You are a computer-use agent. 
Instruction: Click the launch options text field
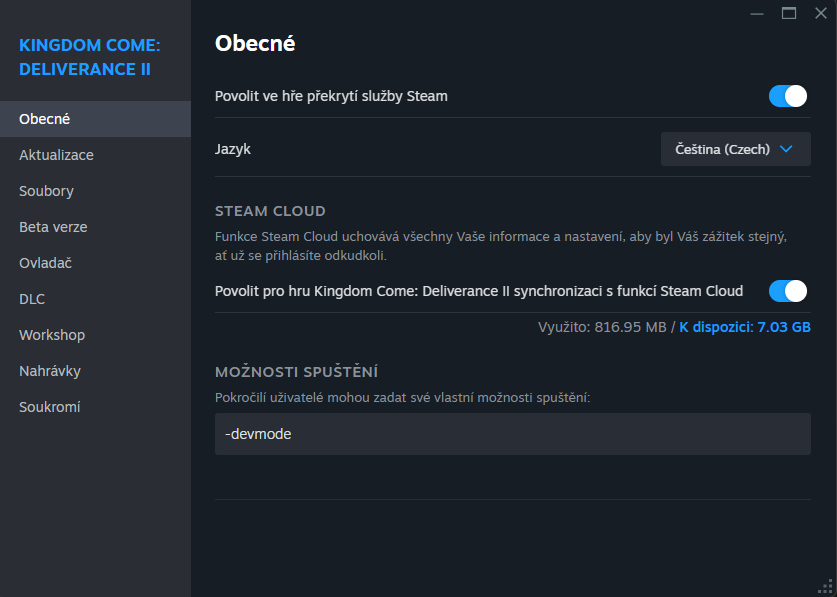pos(512,434)
